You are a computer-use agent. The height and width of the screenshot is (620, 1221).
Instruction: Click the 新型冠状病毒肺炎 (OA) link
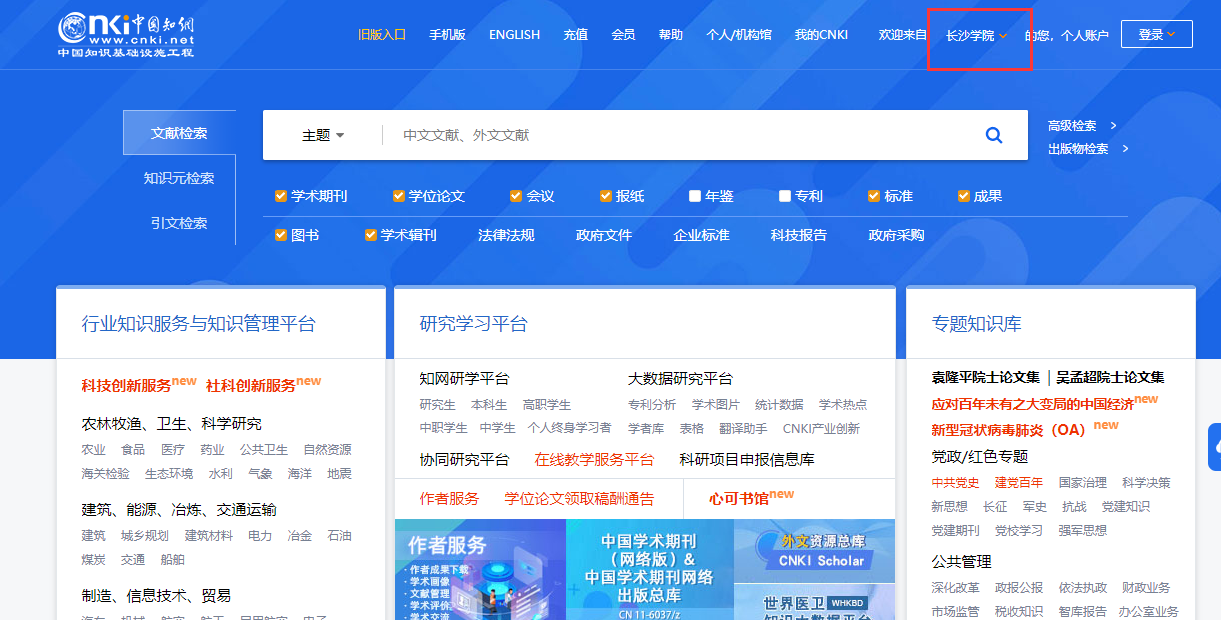click(x=1008, y=429)
